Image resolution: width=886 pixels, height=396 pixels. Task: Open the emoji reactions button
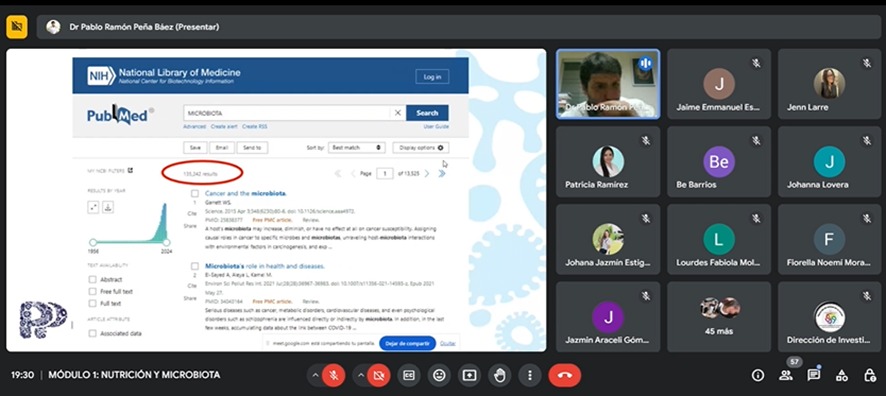click(439, 375)
